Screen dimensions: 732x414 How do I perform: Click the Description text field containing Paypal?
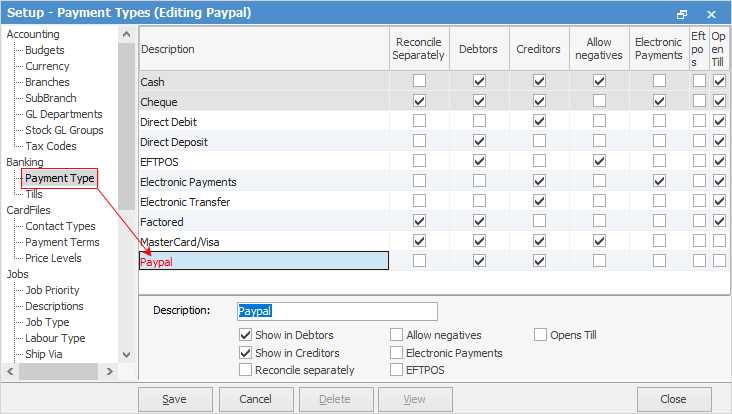pos(337,311)
